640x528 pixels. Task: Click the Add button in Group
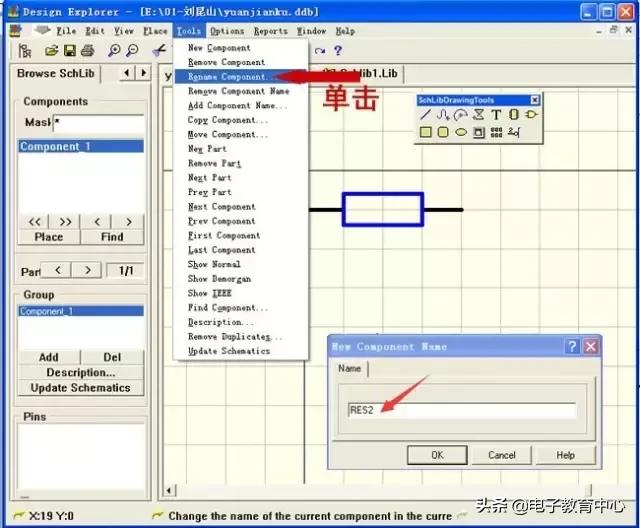point(49,357)
